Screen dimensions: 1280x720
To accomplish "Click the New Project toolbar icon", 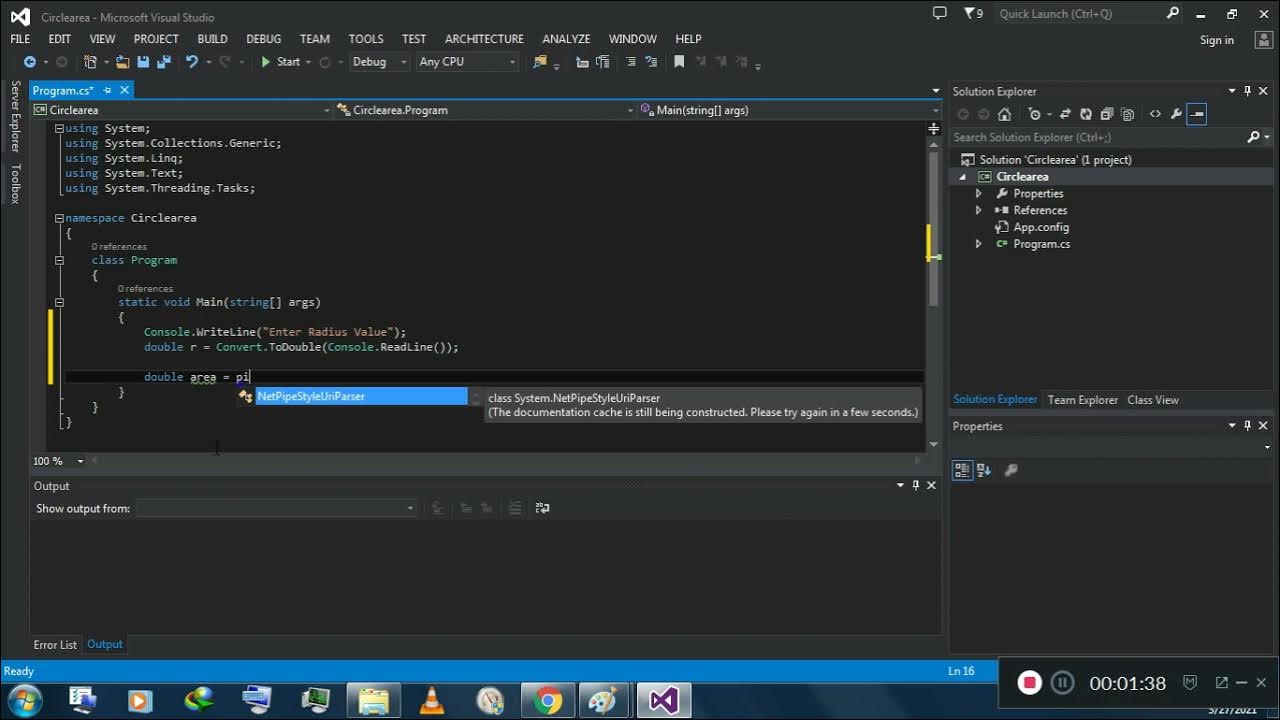I will tap(90, 62).
